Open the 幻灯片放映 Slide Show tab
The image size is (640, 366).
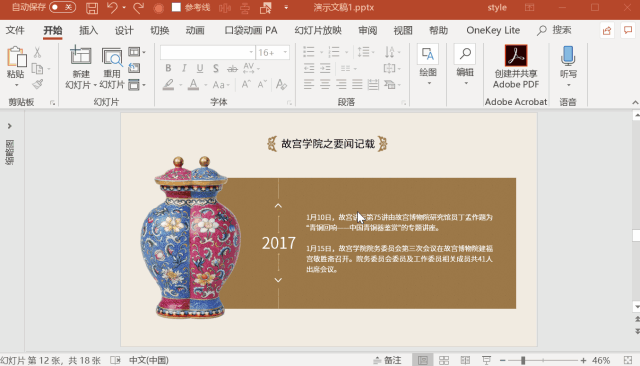(x=318, y=30)
